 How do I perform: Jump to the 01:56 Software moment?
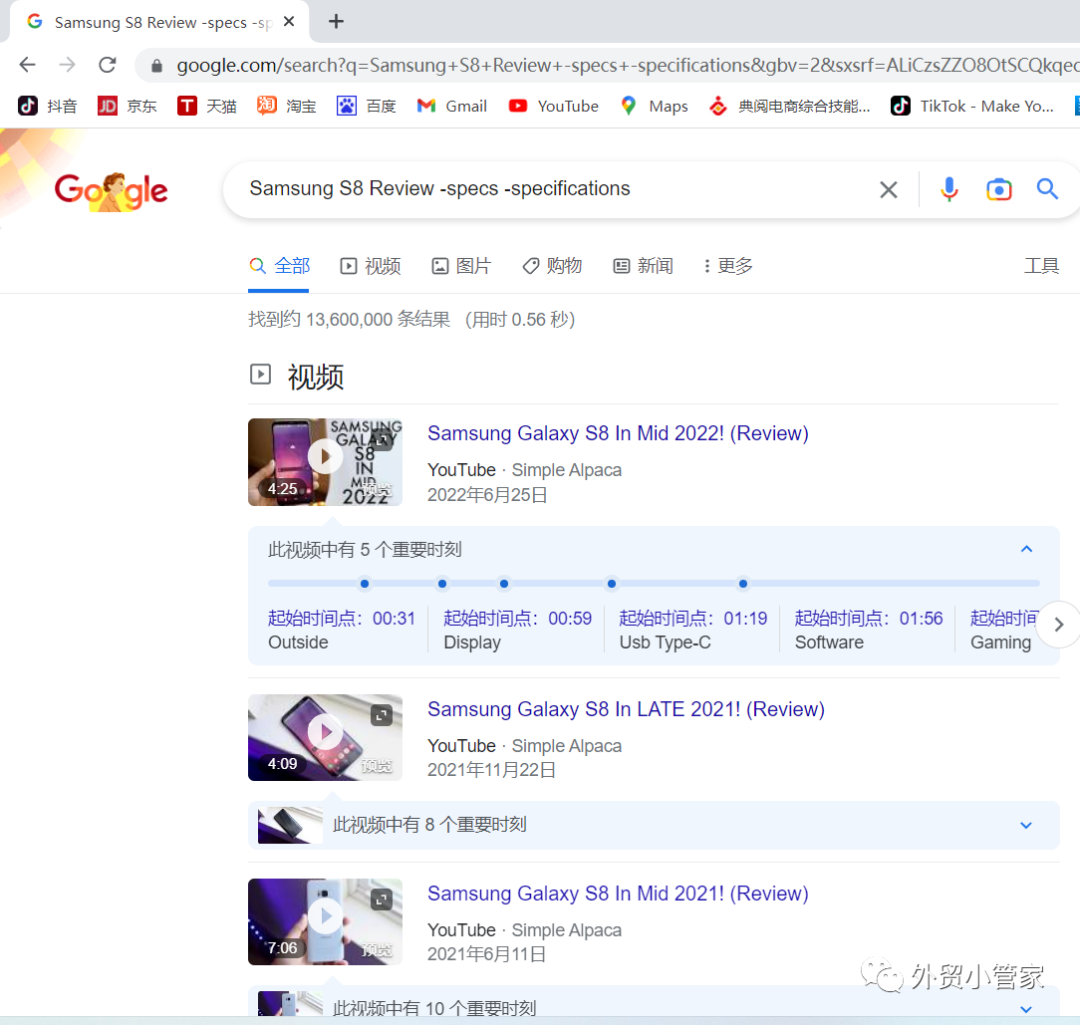pos(869,630)
